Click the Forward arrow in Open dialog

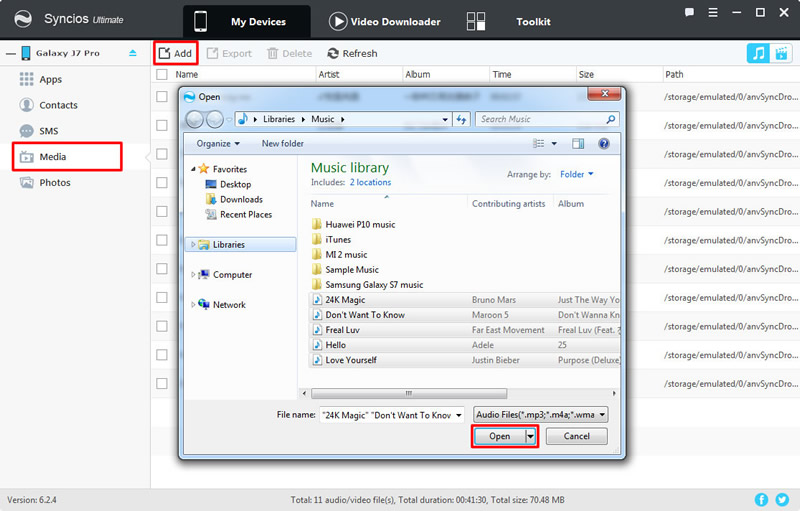[x=215, y=119]
